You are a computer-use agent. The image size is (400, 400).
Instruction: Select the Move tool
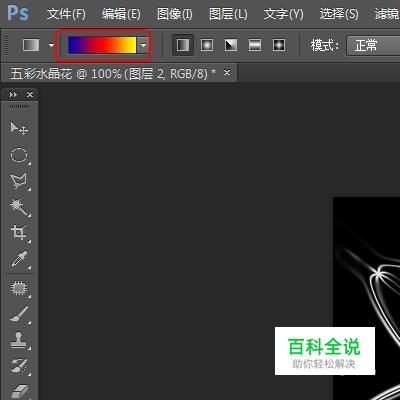(x=19, y=128)
